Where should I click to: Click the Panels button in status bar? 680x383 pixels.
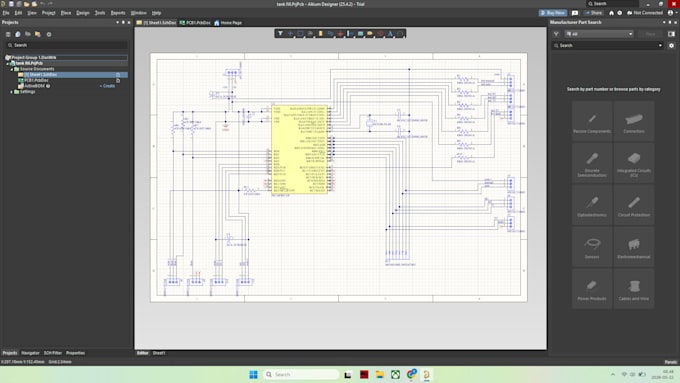[x=670, y=362]
